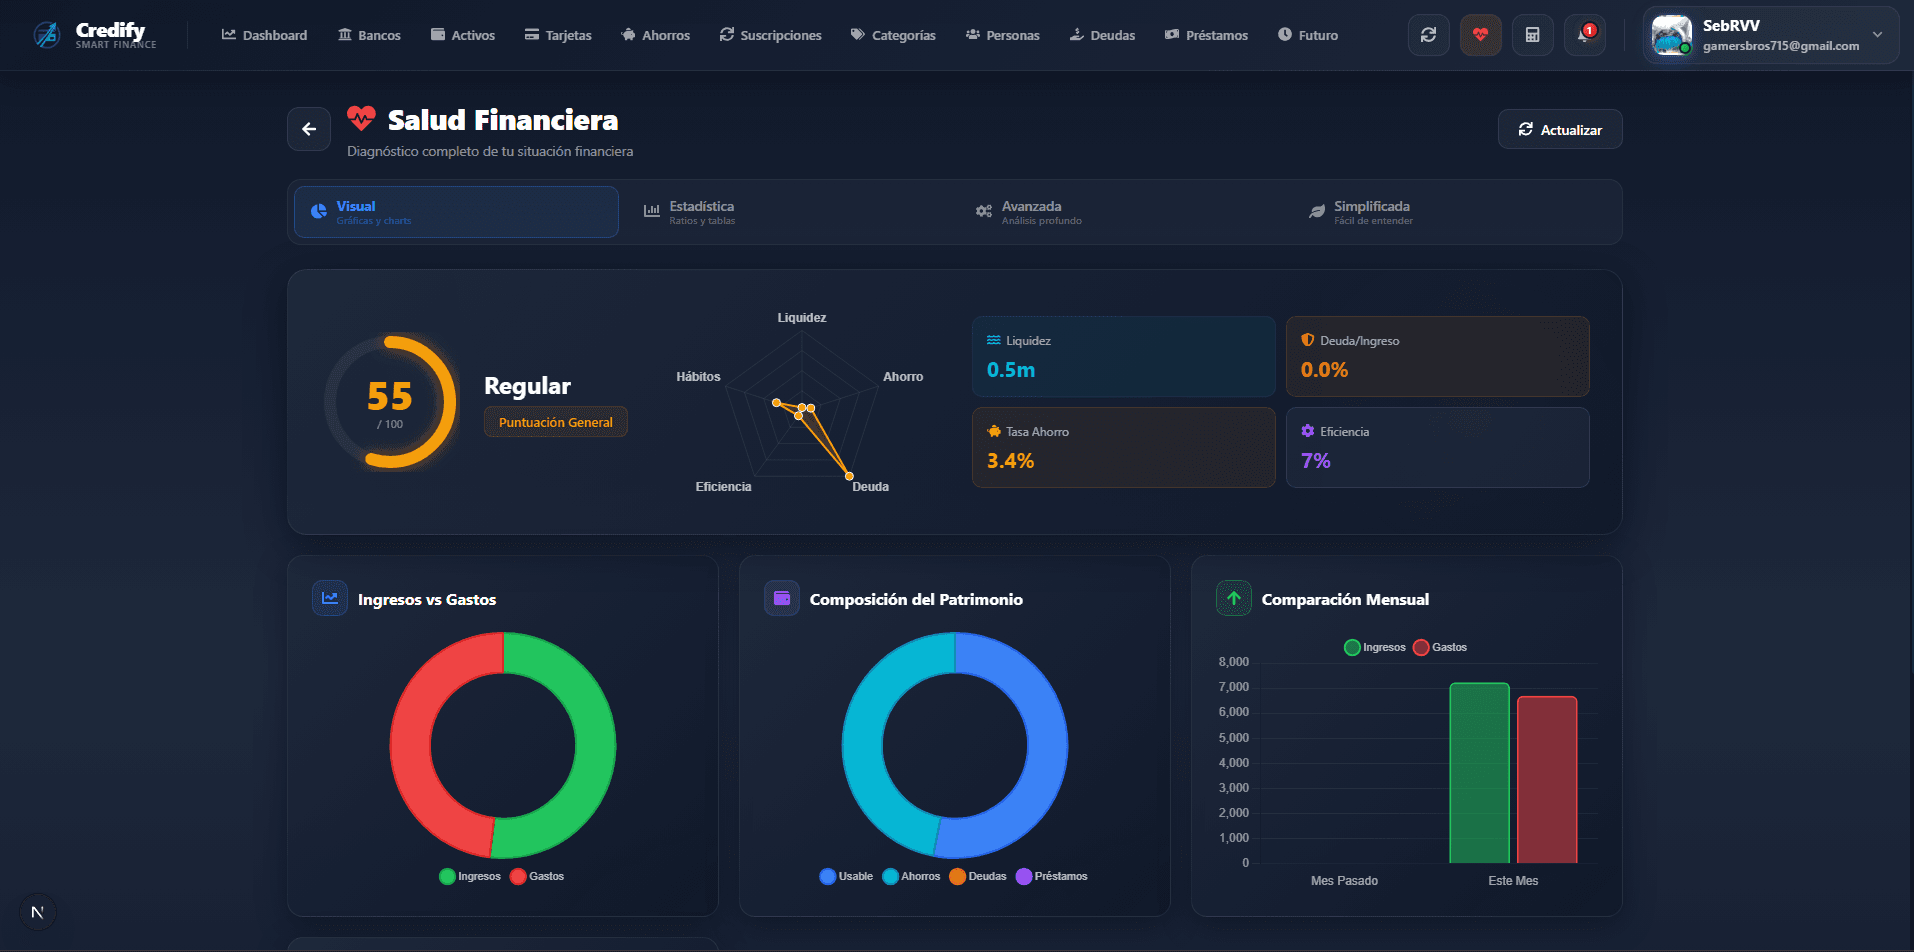This screenshot has height=952, width=1914.
Task: Open the Suscripciones menu item
Action: [x=770, y=34]
